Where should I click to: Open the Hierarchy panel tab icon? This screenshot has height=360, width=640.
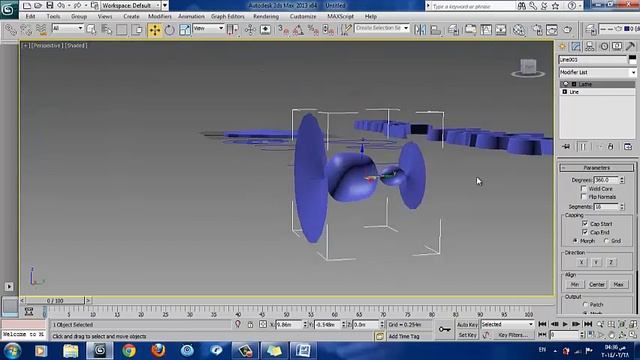click(590, 47)
